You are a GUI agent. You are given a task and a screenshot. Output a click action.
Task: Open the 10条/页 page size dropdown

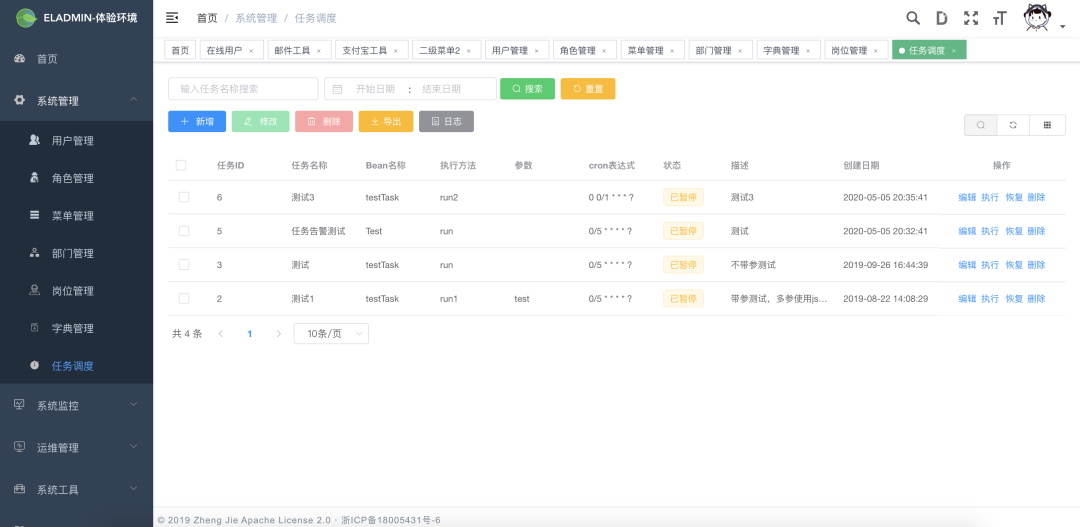331,333
